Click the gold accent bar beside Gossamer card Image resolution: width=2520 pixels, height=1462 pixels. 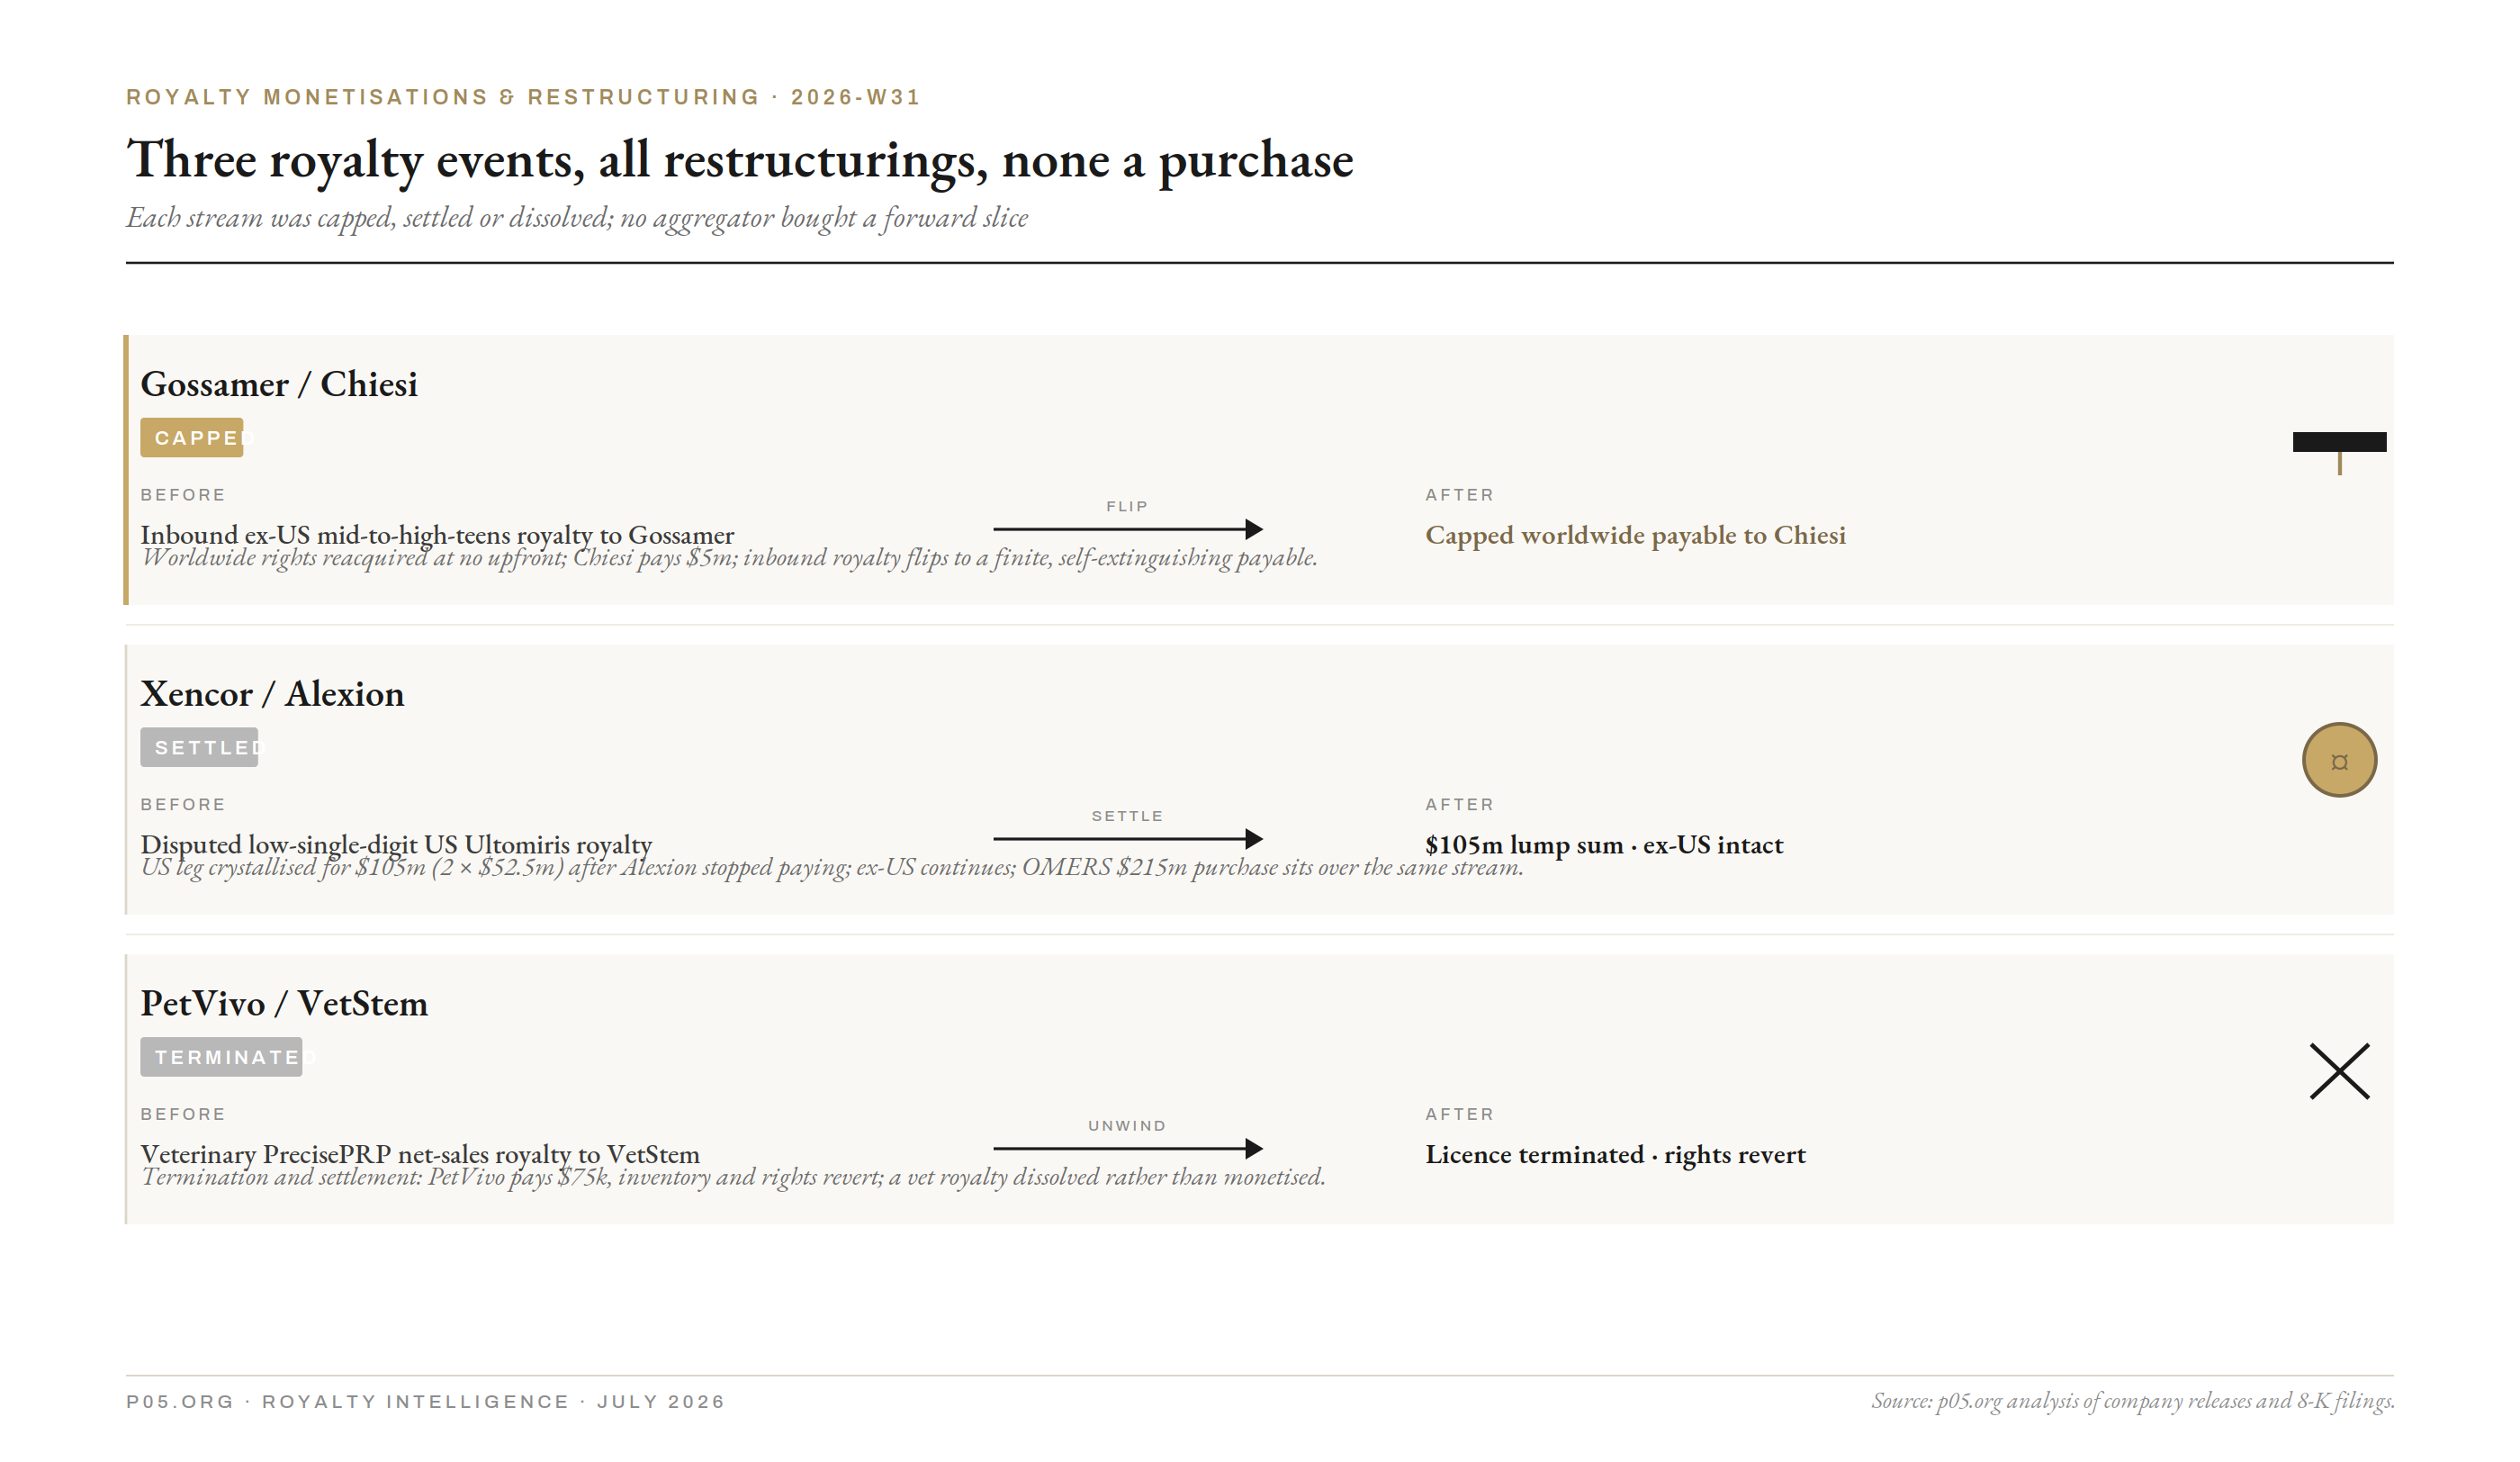(126, 469)
